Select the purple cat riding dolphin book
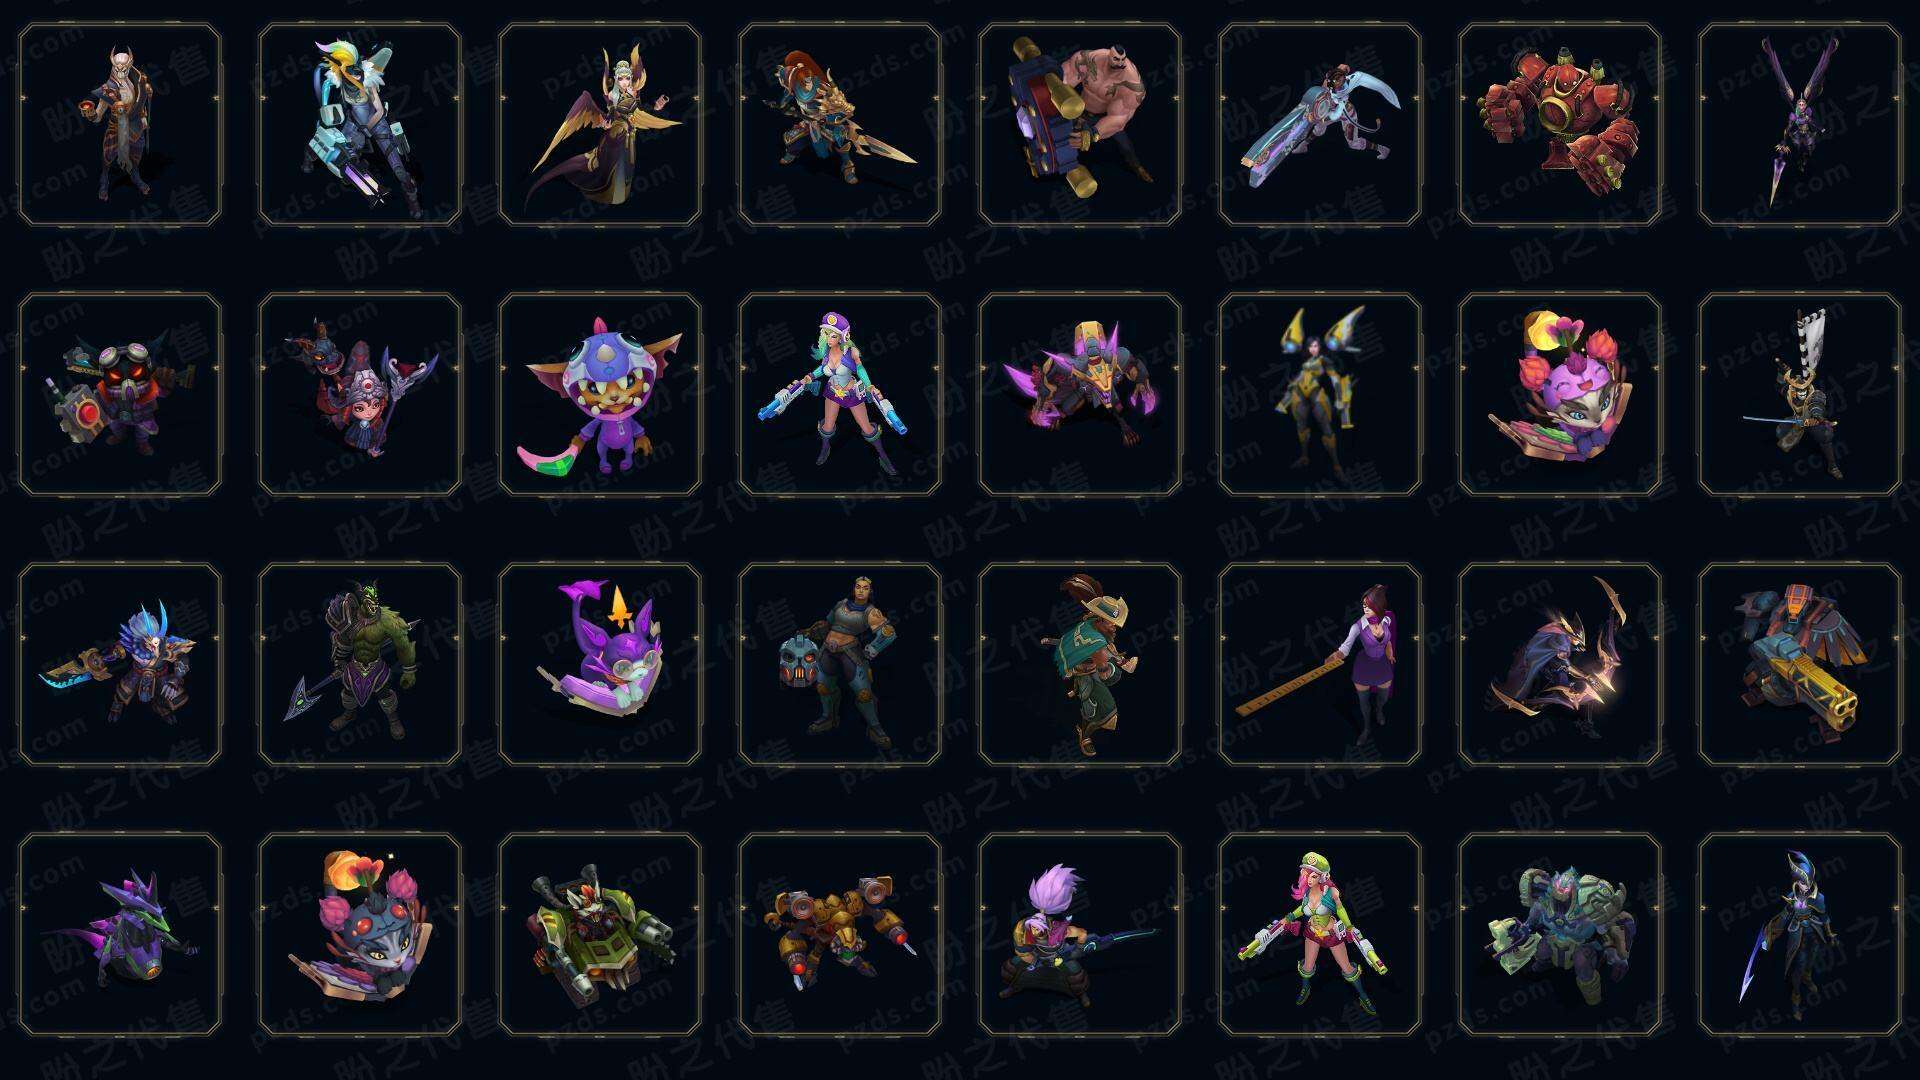The image size is (1920, 1080). coord(600,664)
